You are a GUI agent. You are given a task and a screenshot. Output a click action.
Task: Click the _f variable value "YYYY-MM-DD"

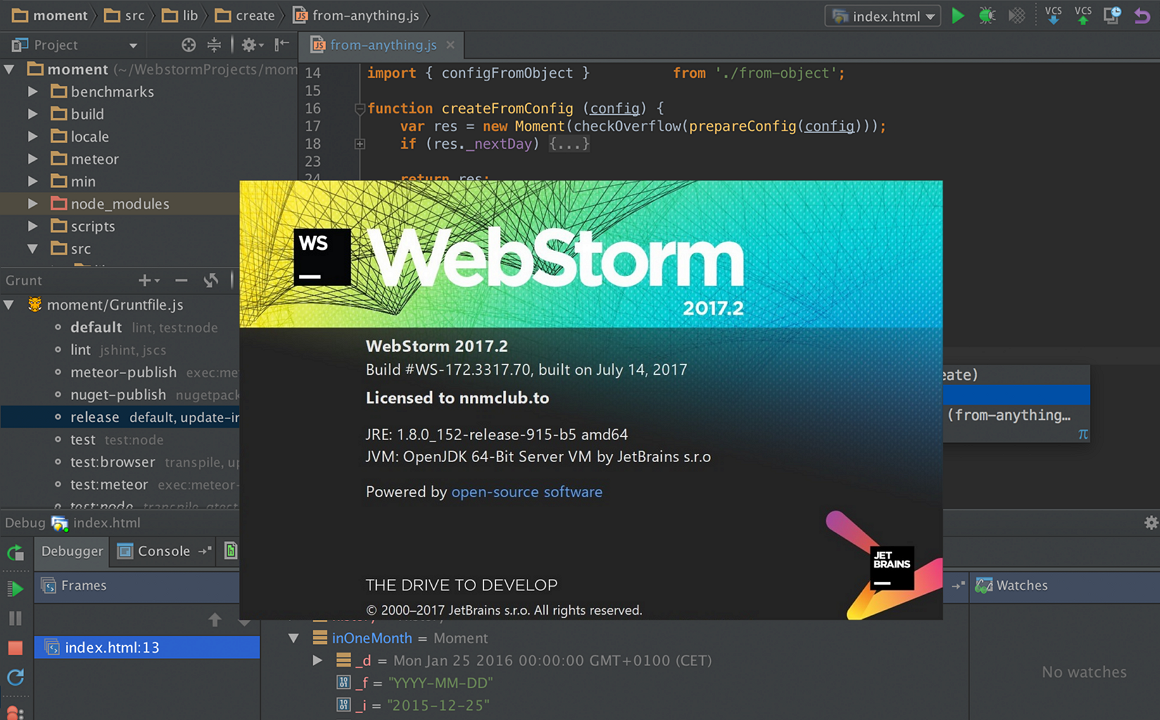tap(440, 683)
